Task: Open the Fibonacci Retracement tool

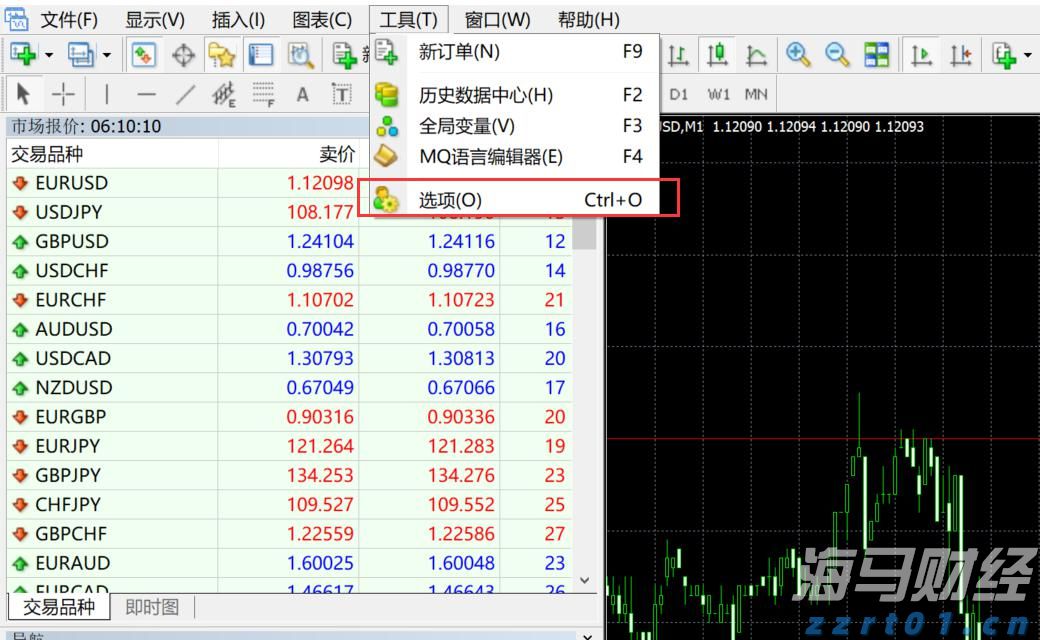Action: pos(262,93)
